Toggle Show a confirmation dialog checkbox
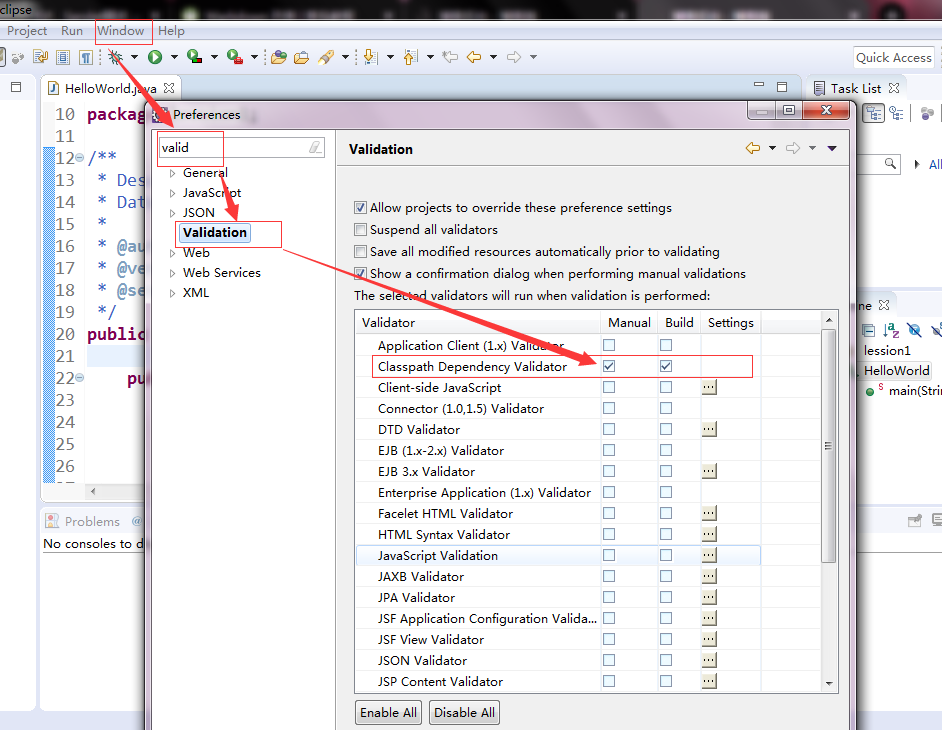 360,273
